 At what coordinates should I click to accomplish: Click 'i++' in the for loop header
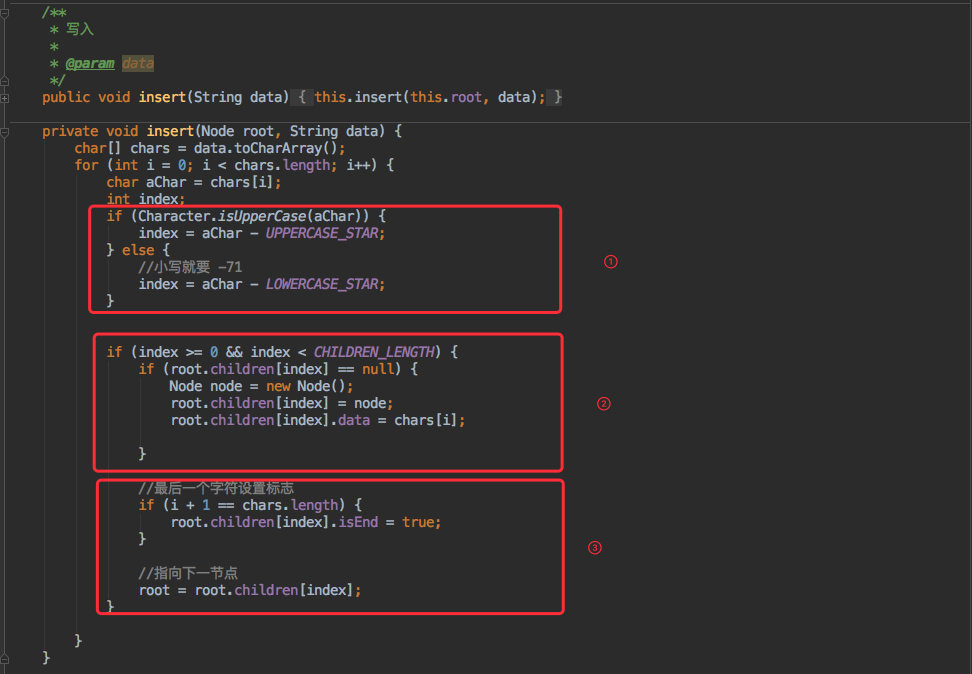tap(358, 165)
